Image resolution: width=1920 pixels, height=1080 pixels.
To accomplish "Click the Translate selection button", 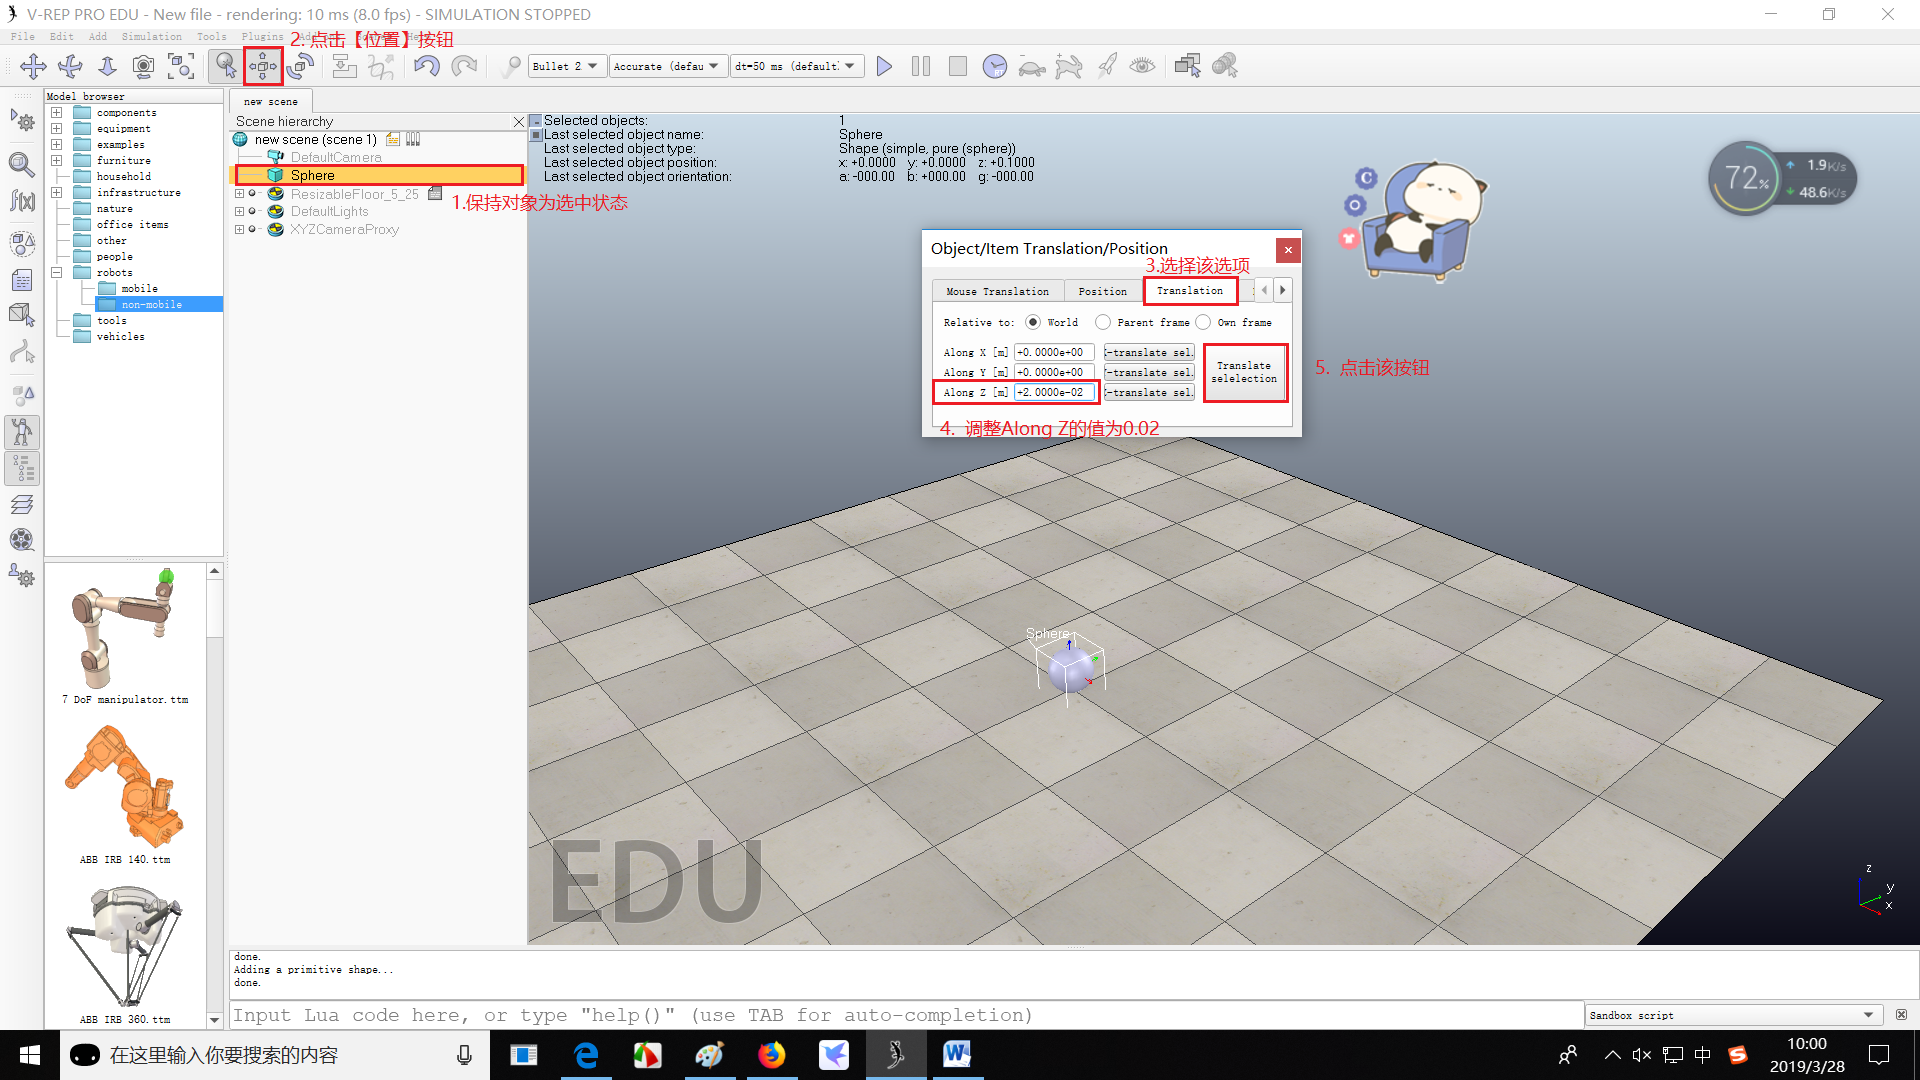I will (x=1244, y=372).
